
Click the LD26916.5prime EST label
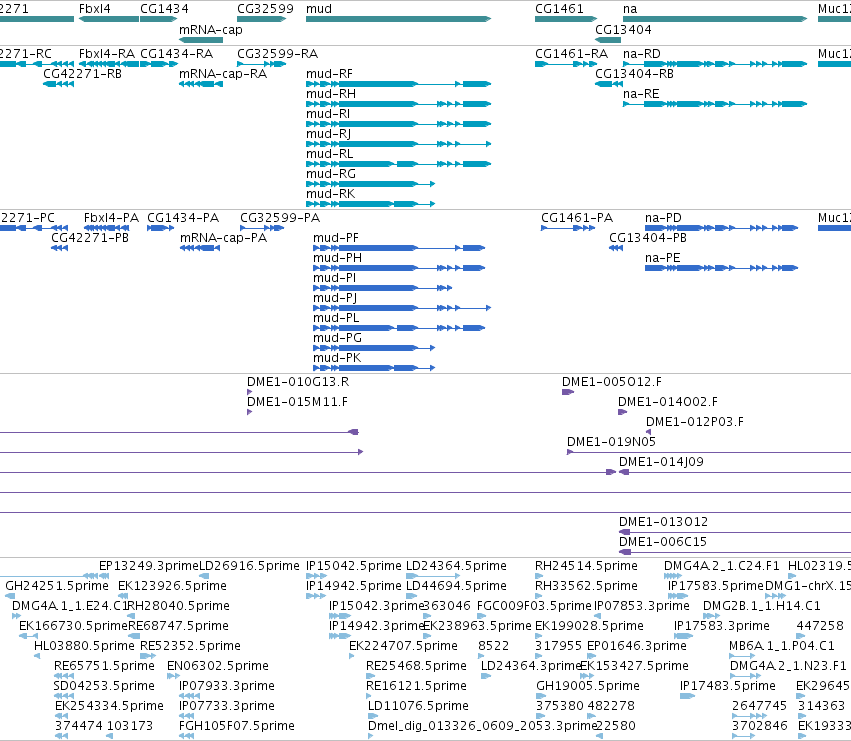249,566
